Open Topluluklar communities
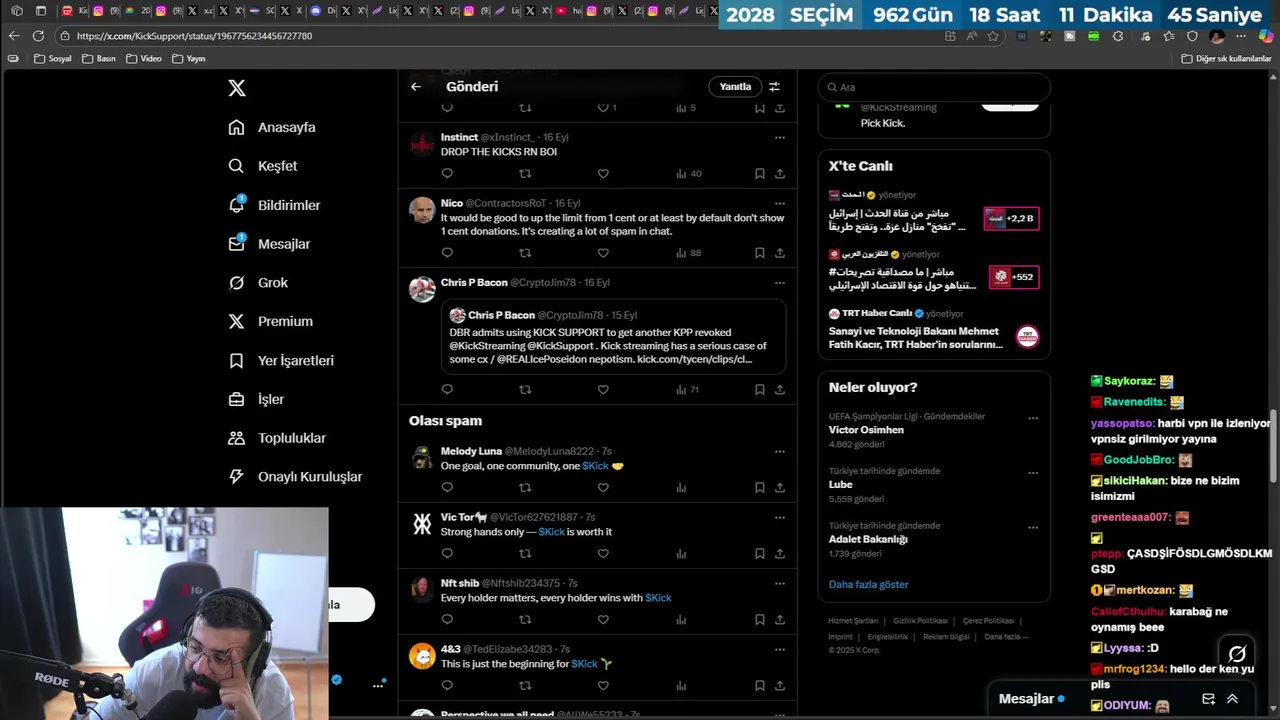Screen dimensions: 1280x720 pyautogui.click(x=277, y=438)
